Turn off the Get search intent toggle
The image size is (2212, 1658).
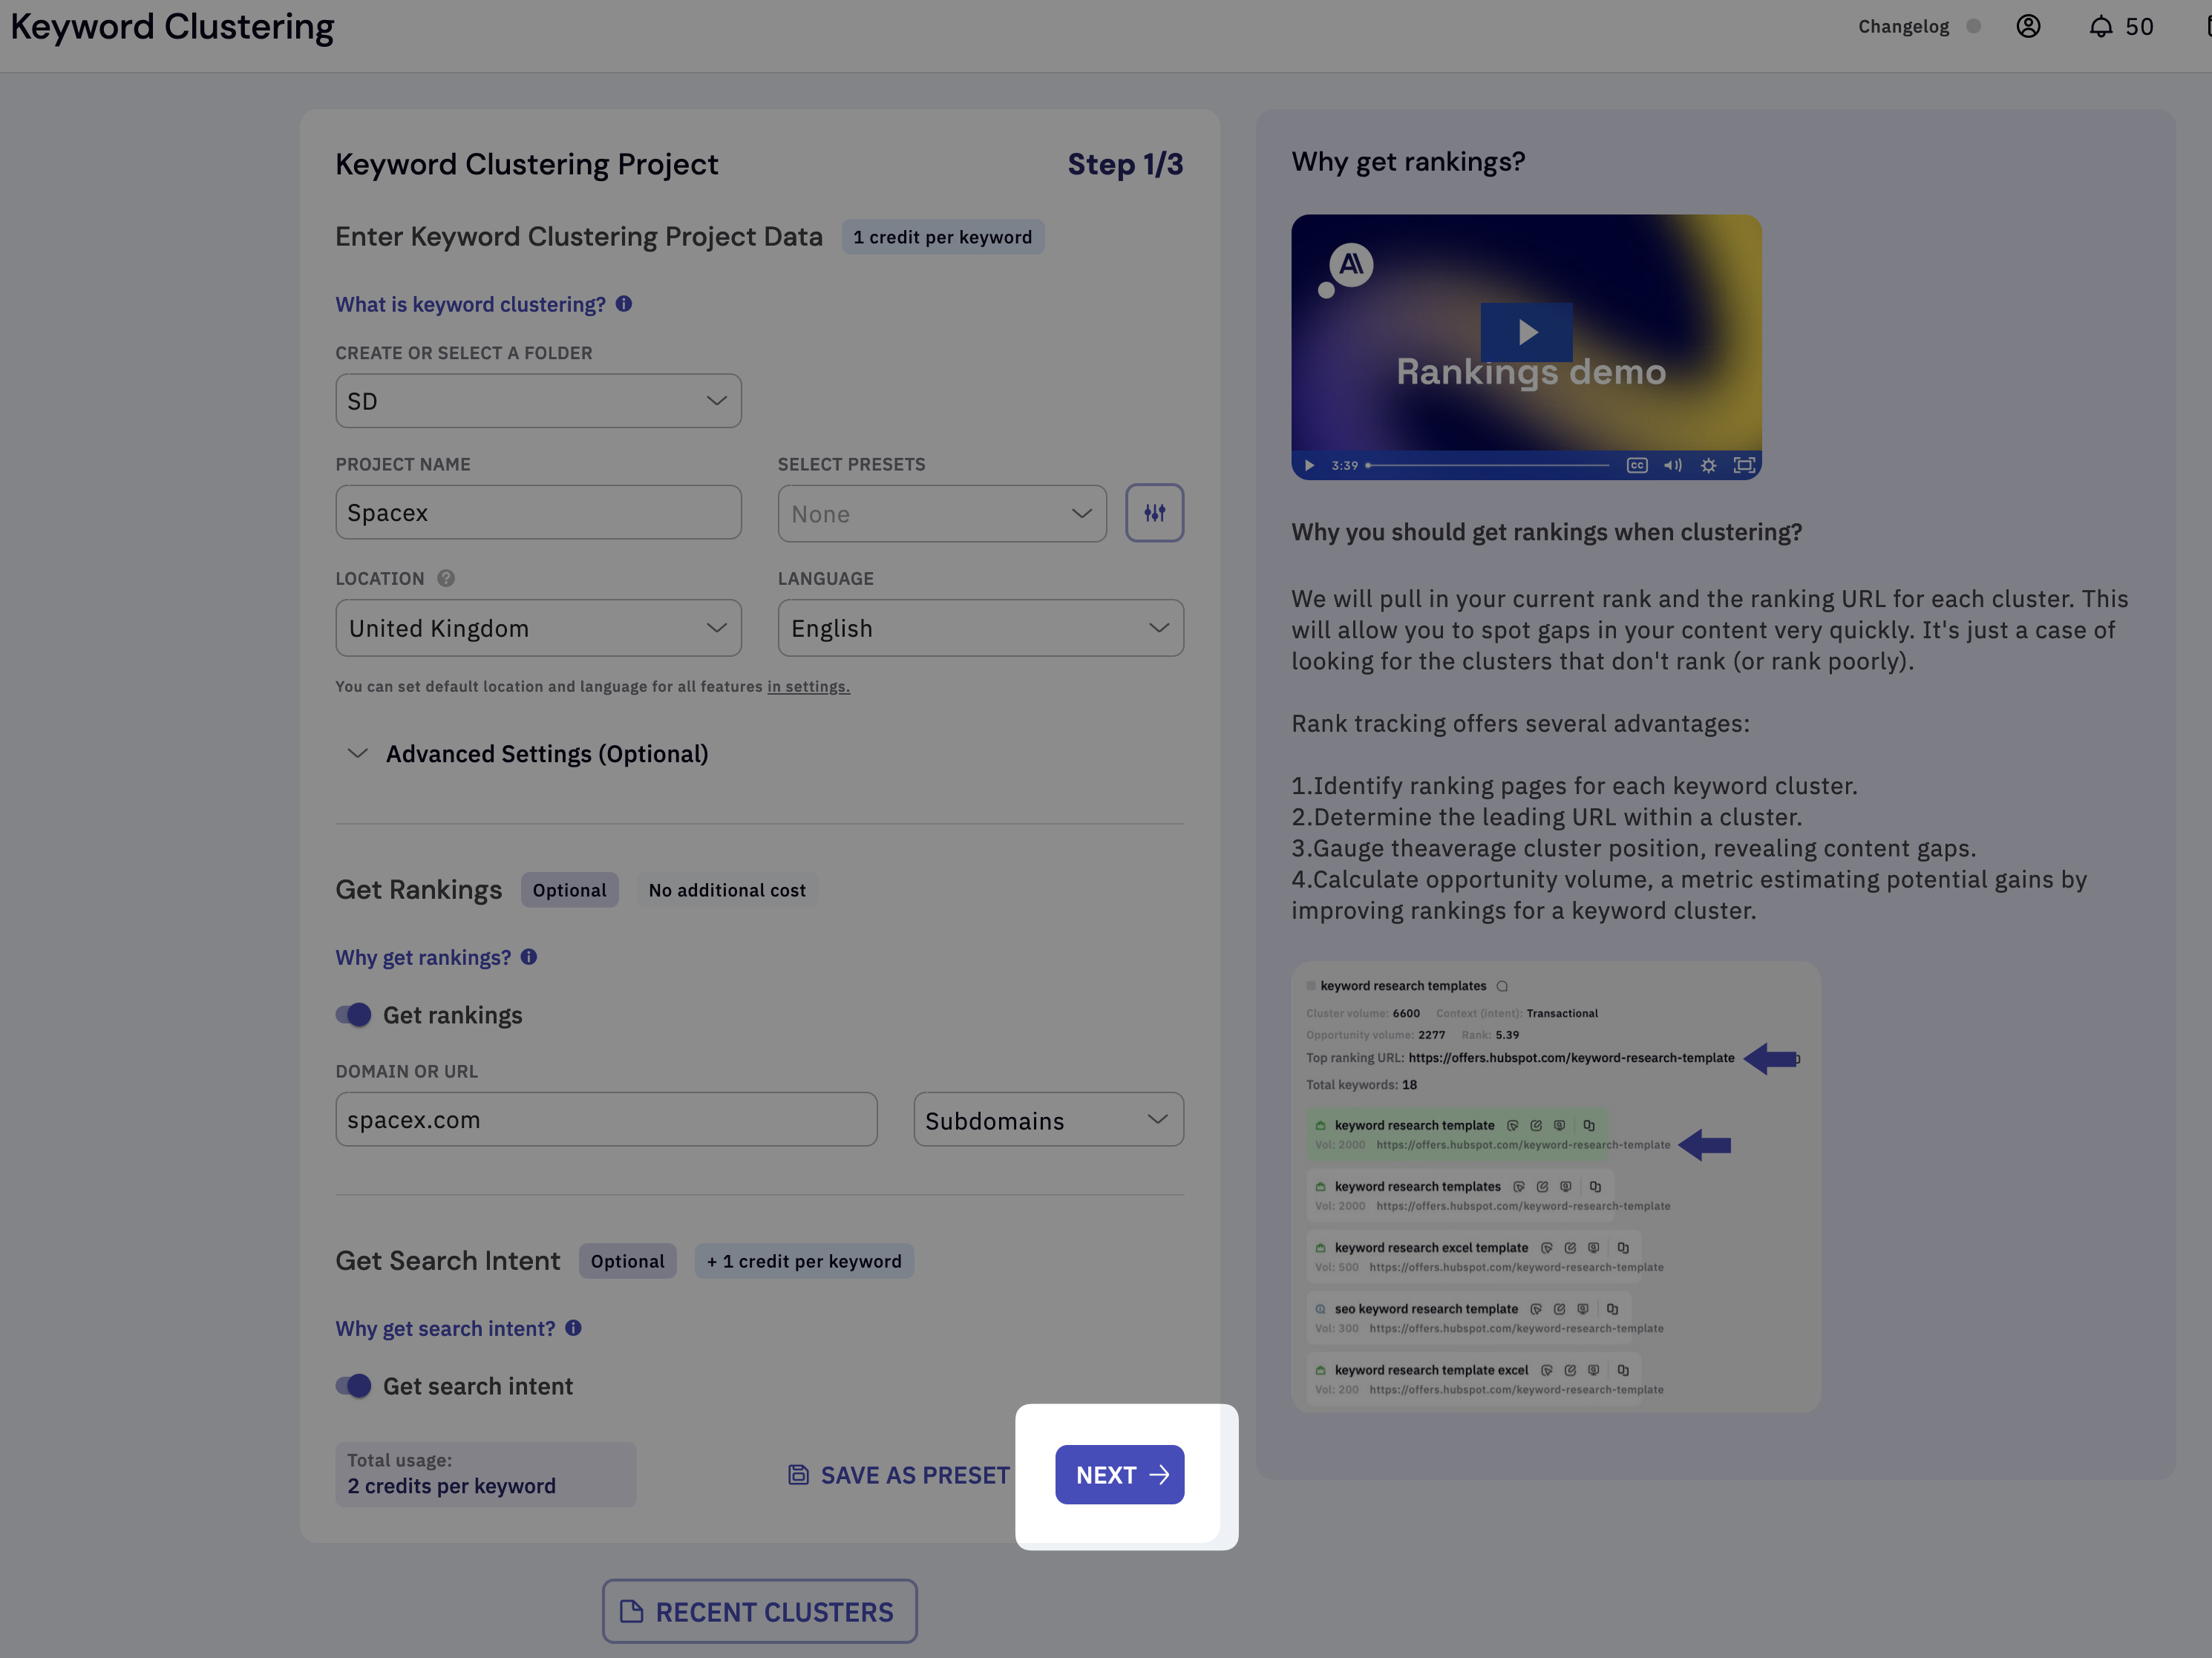(x=353, y=1386)
